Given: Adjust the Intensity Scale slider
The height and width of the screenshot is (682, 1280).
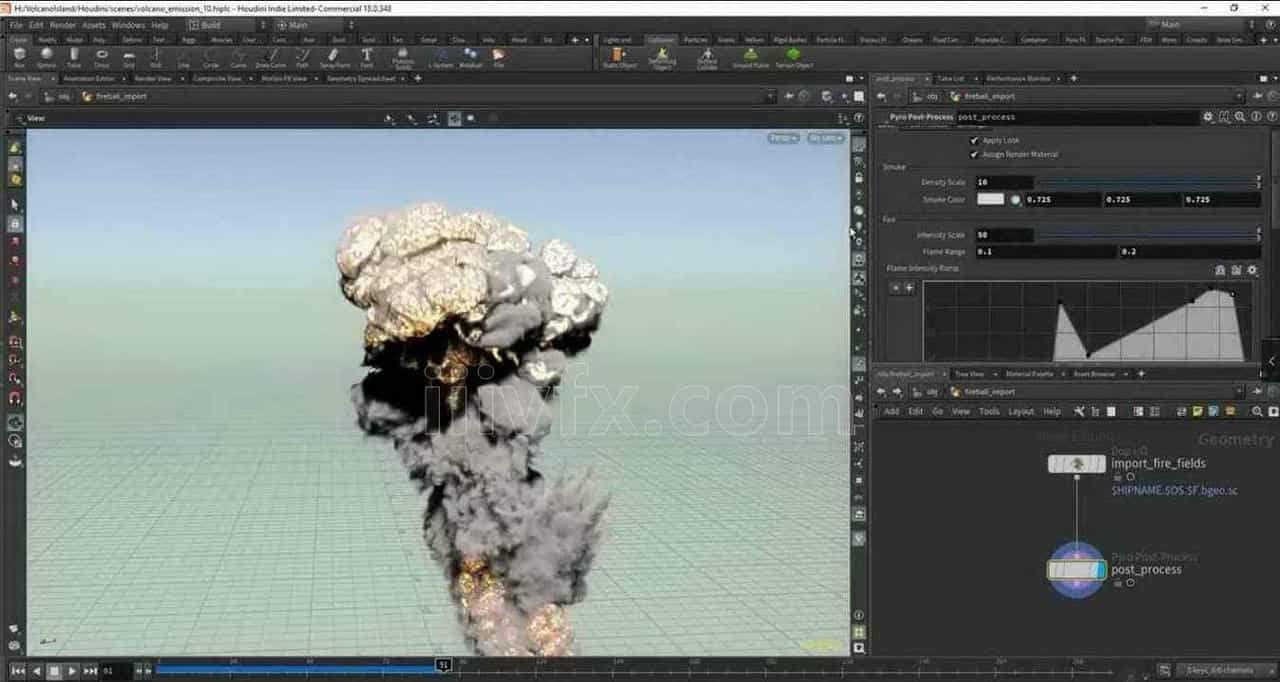Looking at the screenshot, I should tap(1147, 235).
